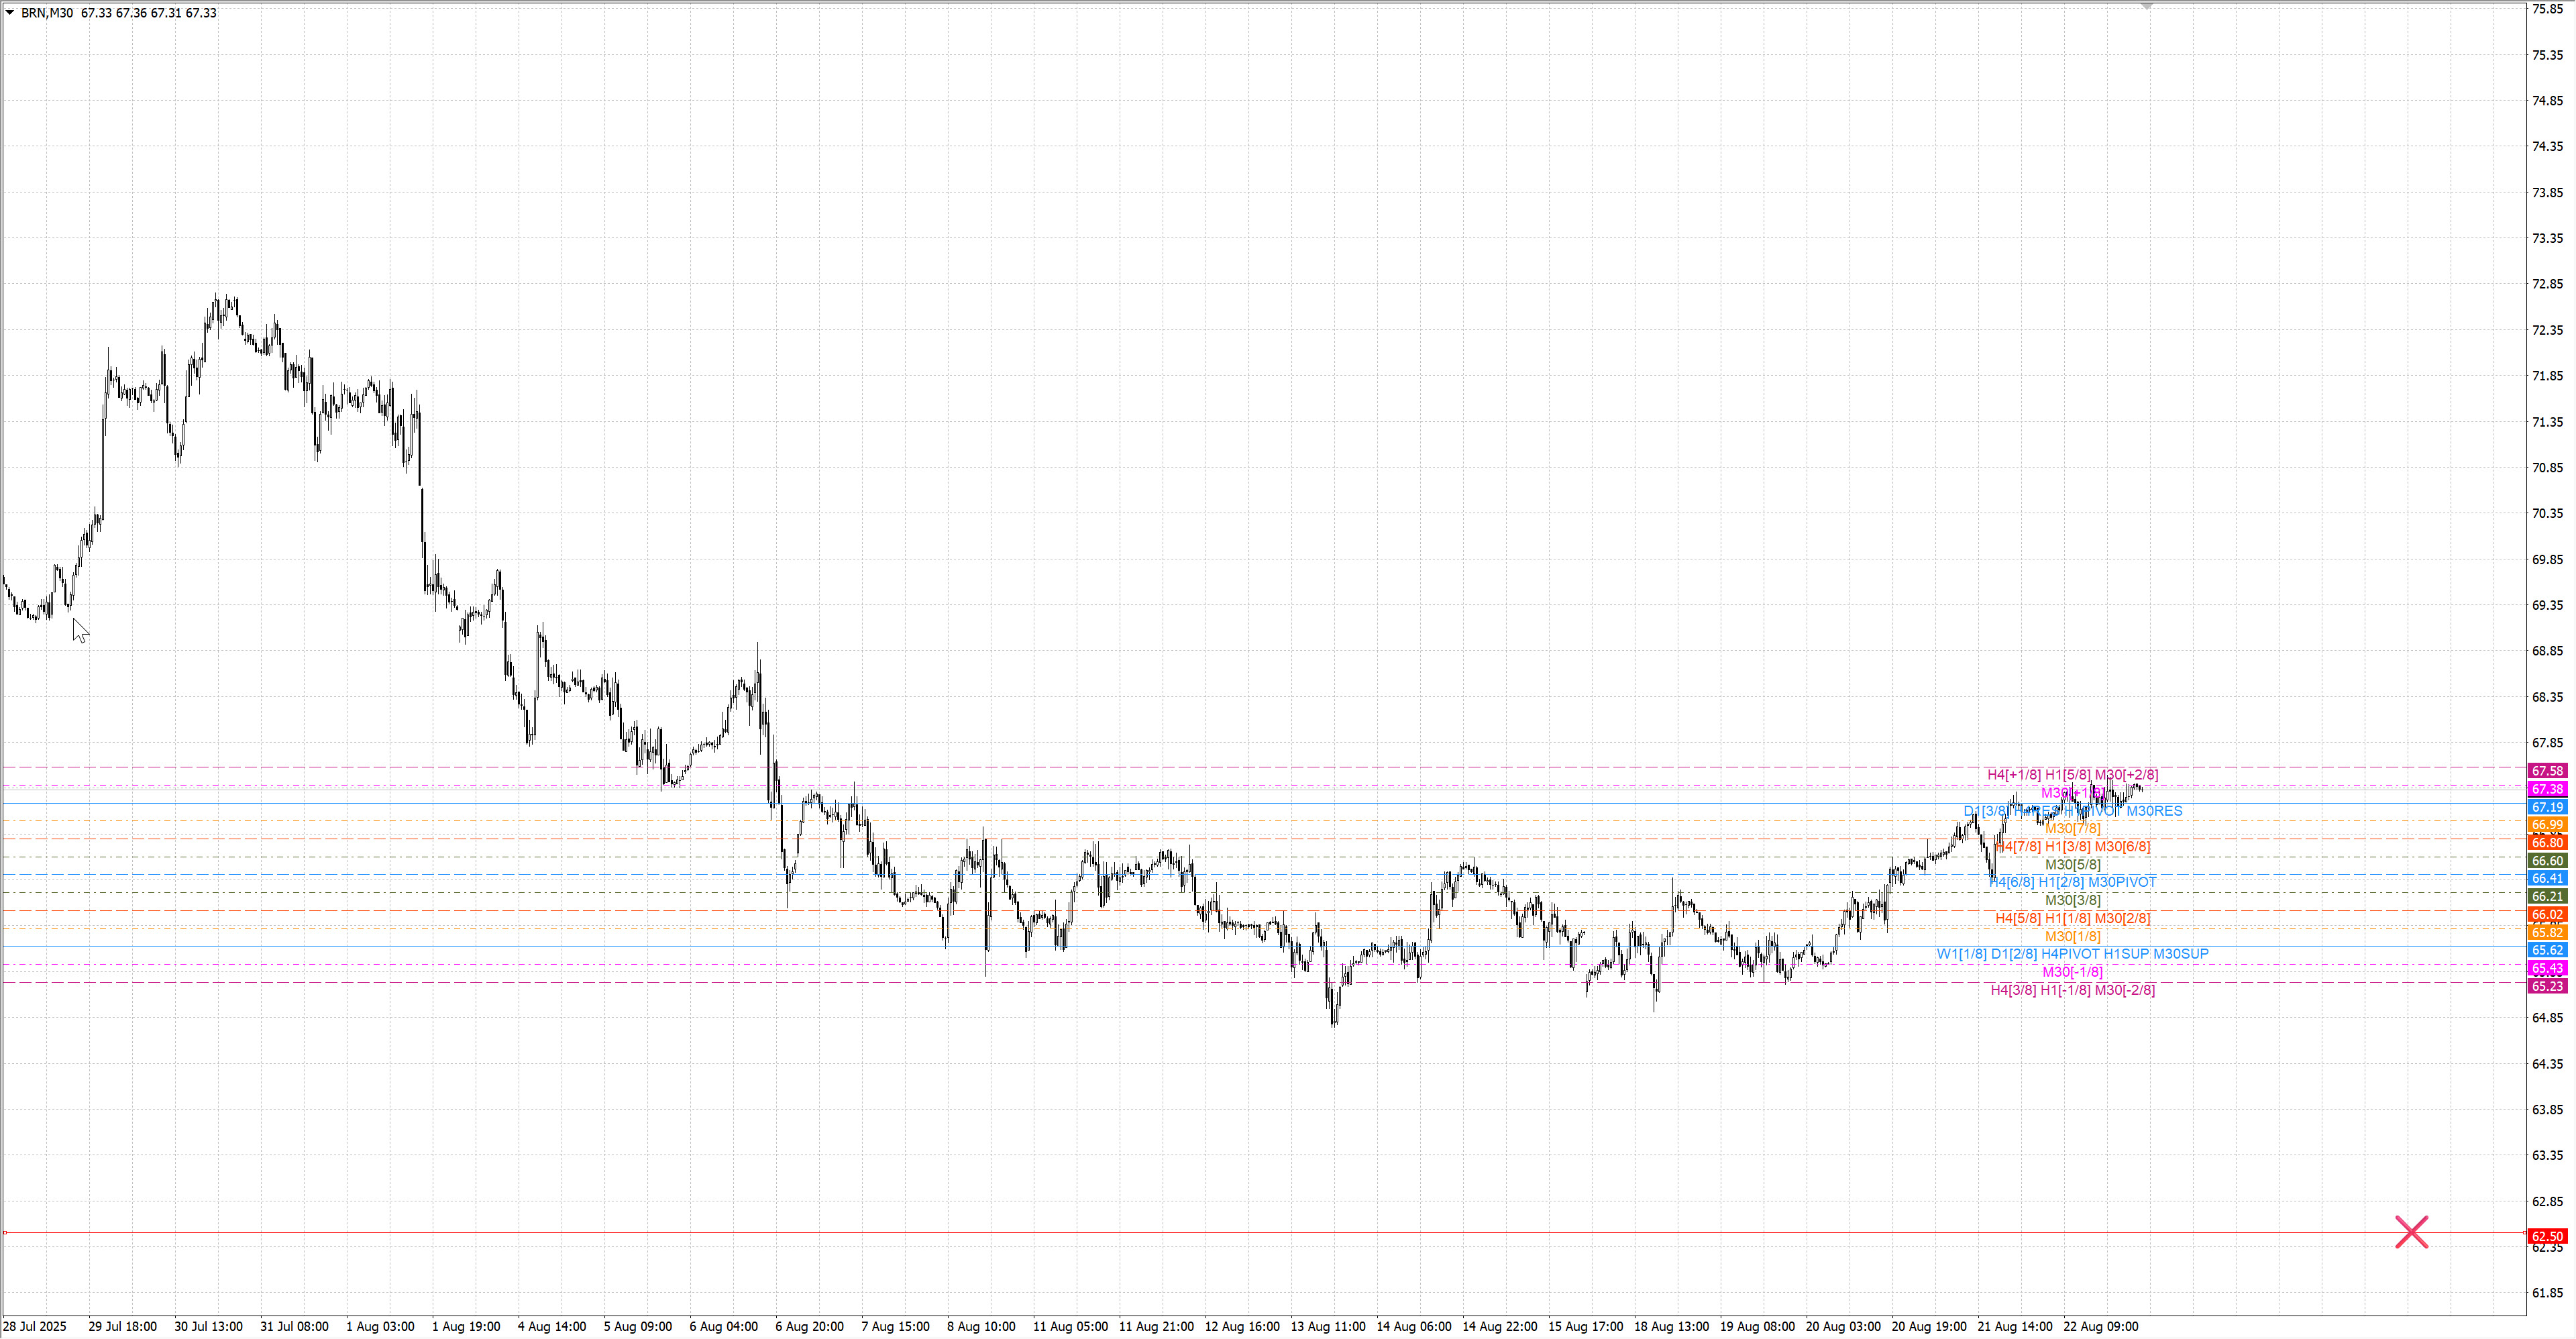Click the H4[+1/8] H1[5/8] M30[+2/8] label
The image size is (2576, 1339).
click(2072, 774)
